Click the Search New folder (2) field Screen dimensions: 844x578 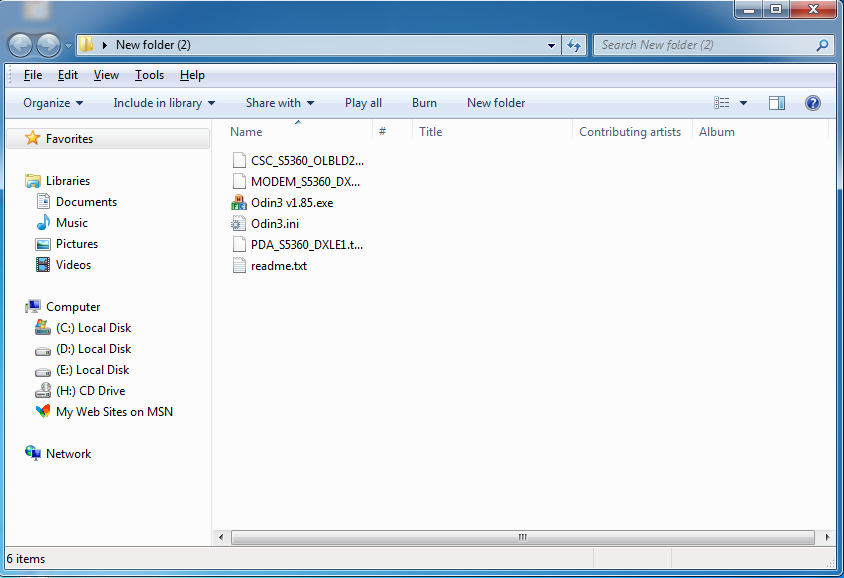705,45
